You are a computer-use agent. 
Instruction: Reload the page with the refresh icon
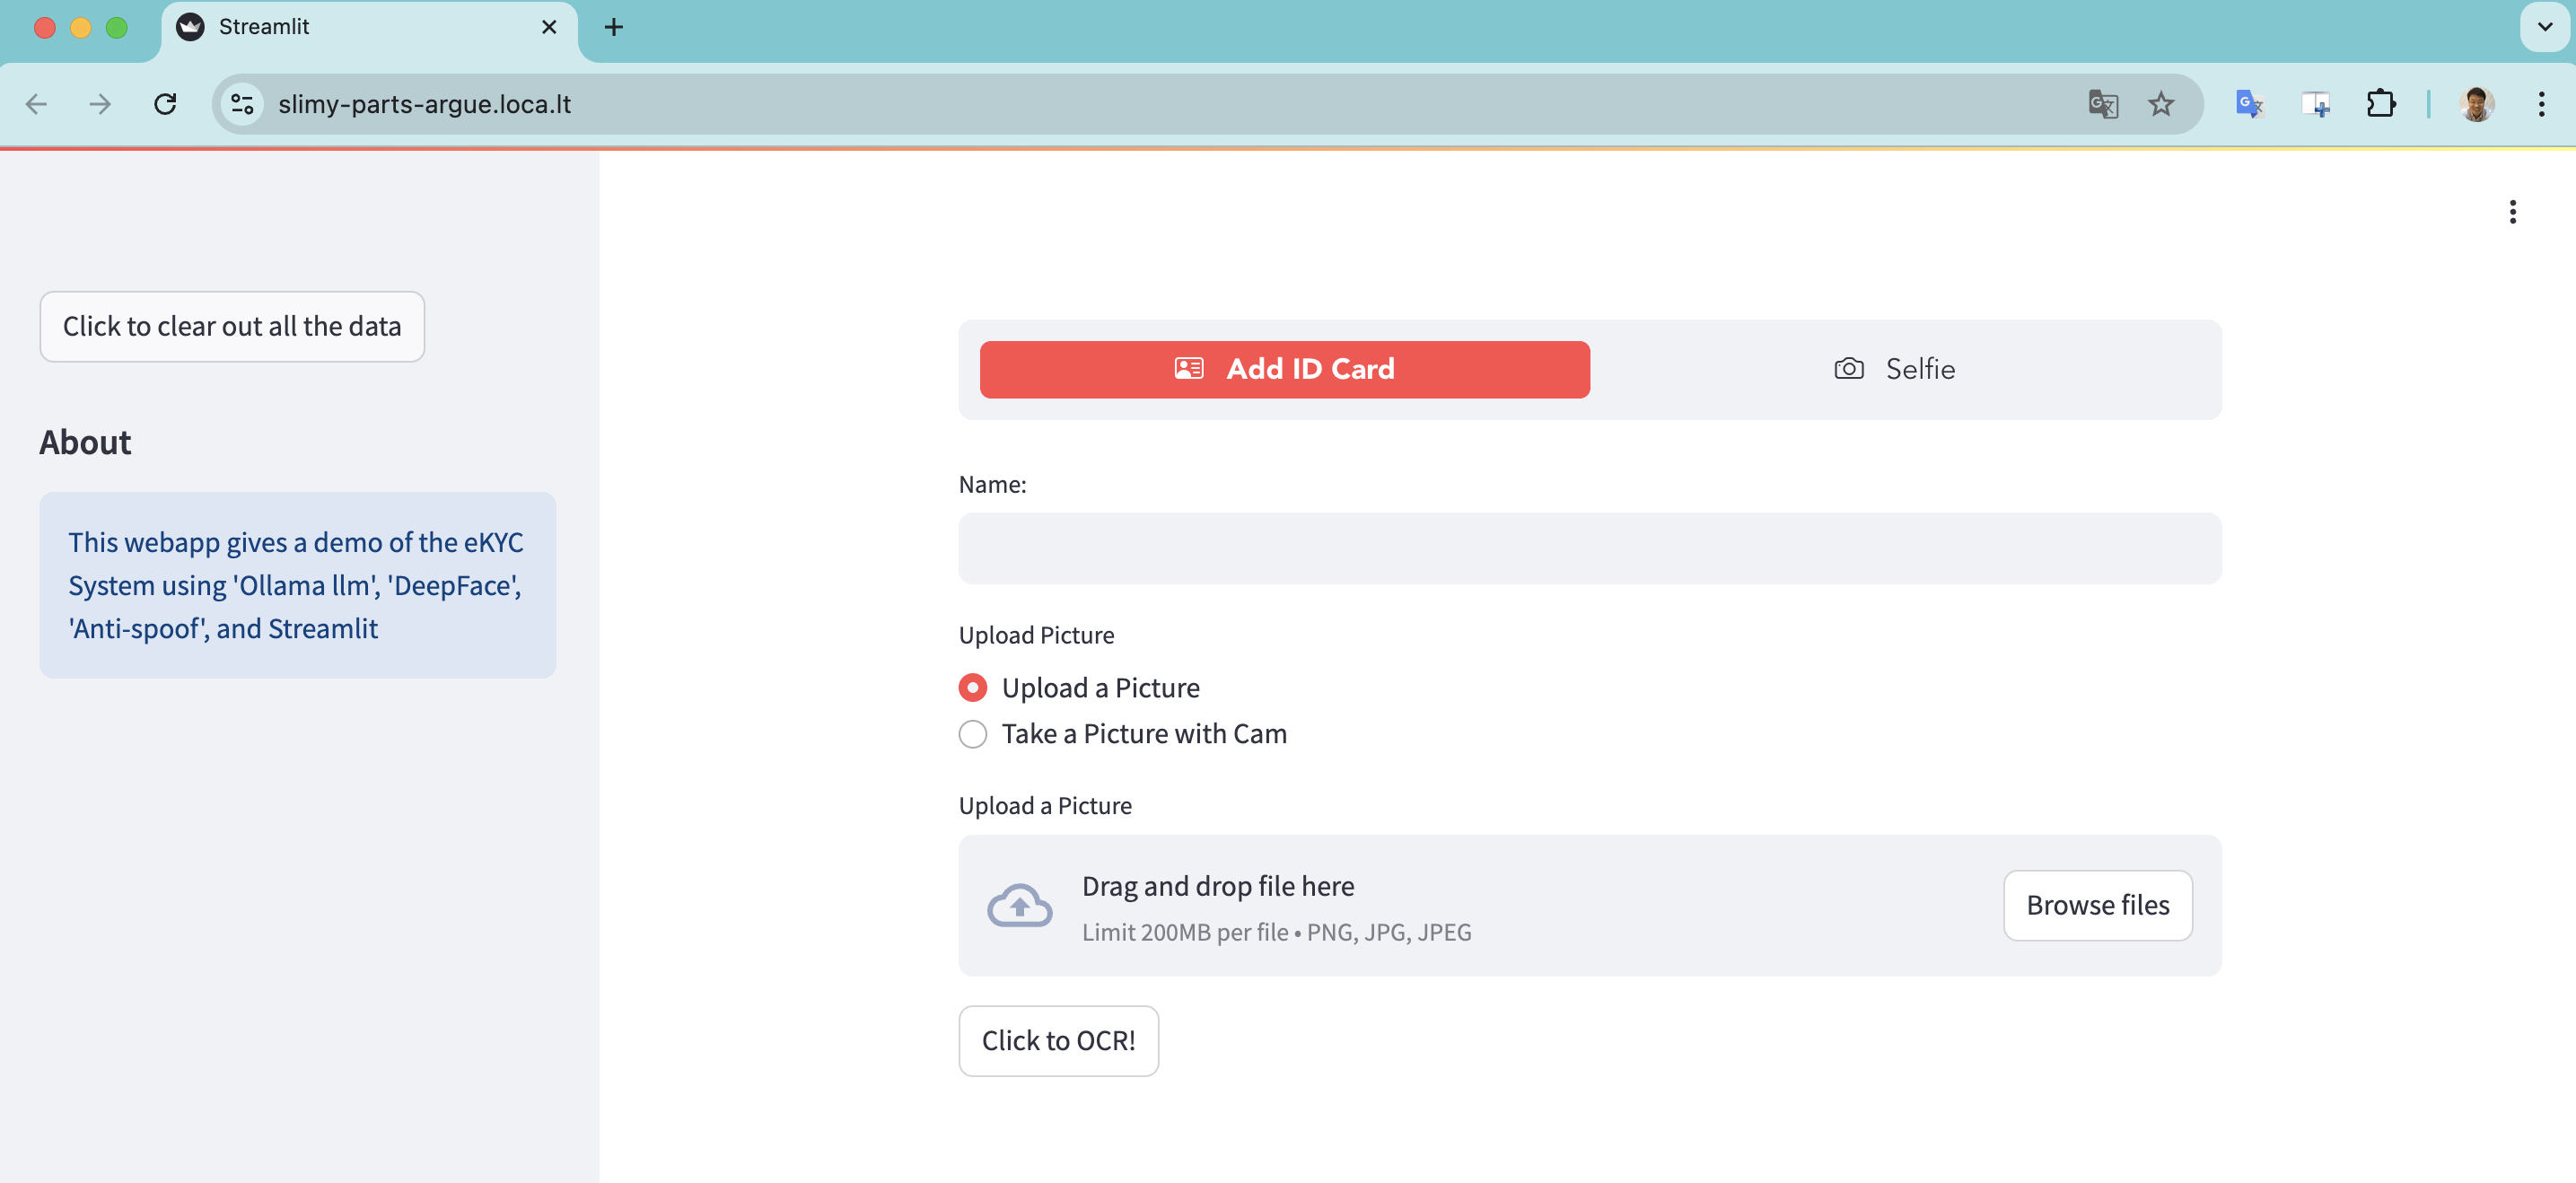click(165, 104)
